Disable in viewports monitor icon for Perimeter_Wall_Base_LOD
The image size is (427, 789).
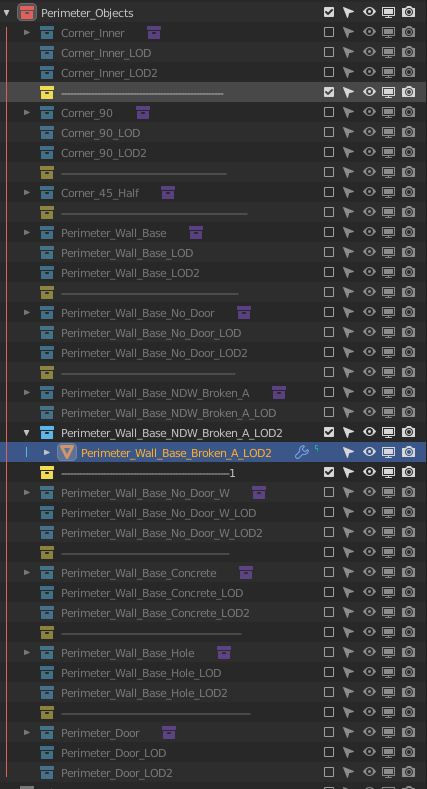tap(388, 253)
